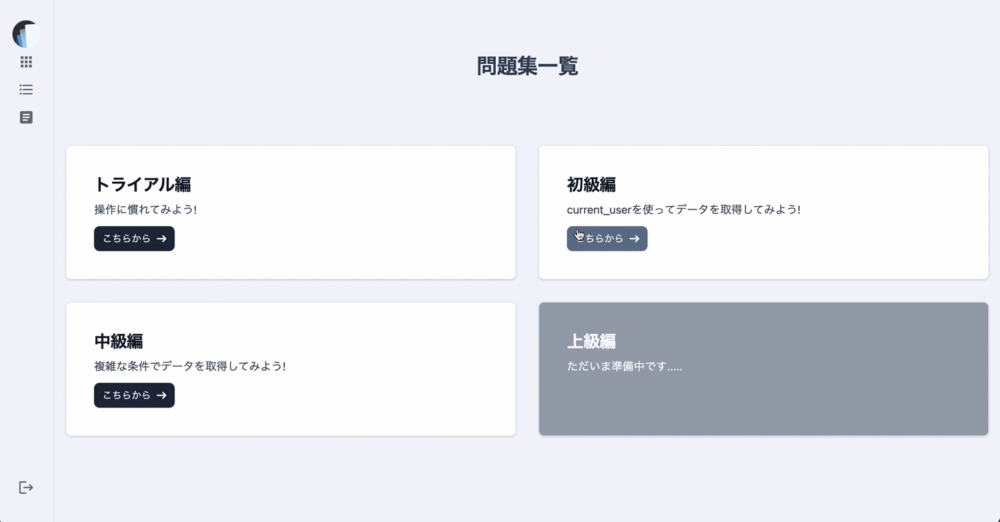Click the current_user description text

(x=684, y=209)
